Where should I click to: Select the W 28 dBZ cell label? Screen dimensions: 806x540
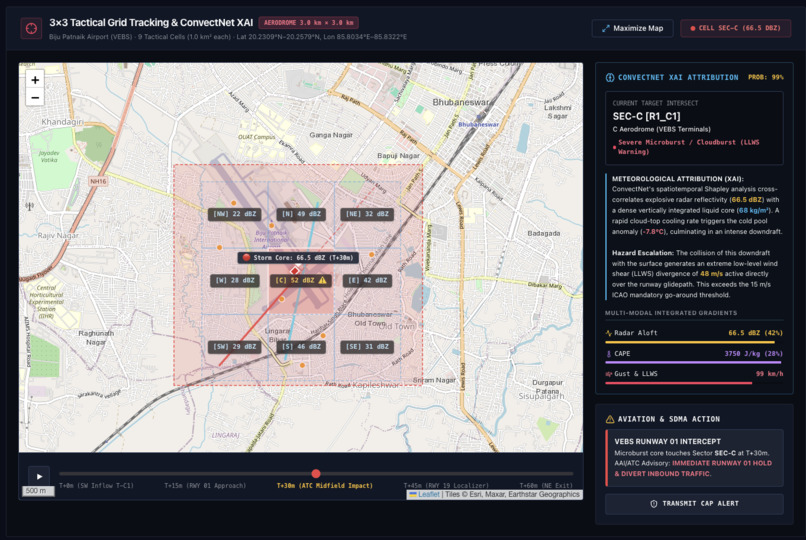coord(234,281)
